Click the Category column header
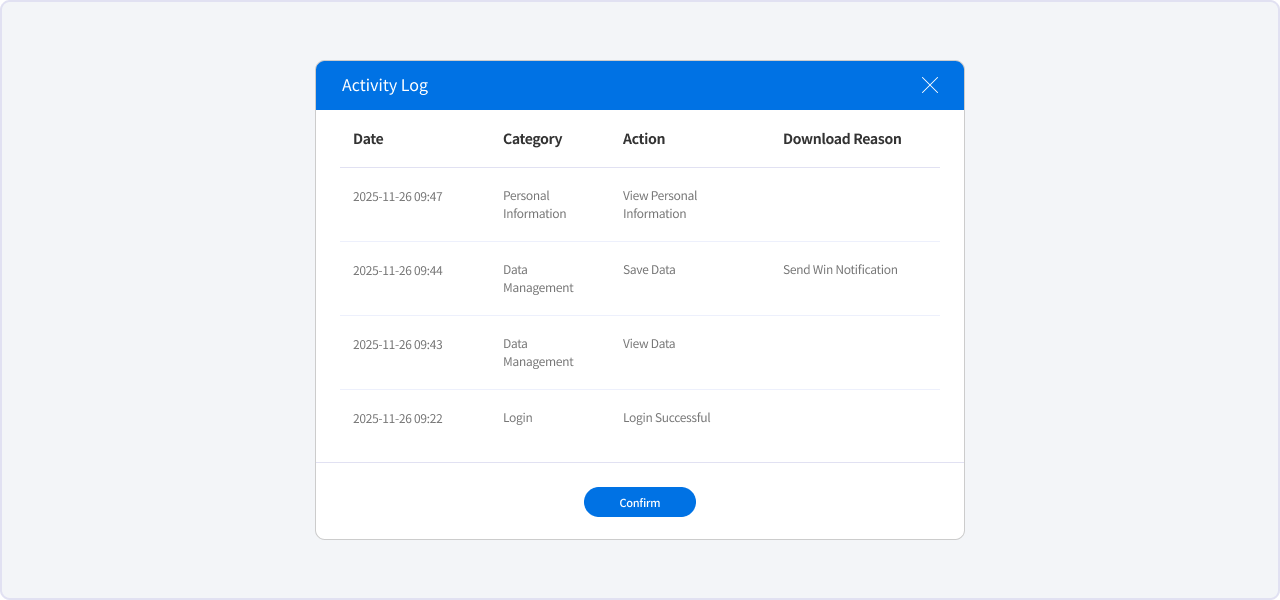 pos(532,139)
